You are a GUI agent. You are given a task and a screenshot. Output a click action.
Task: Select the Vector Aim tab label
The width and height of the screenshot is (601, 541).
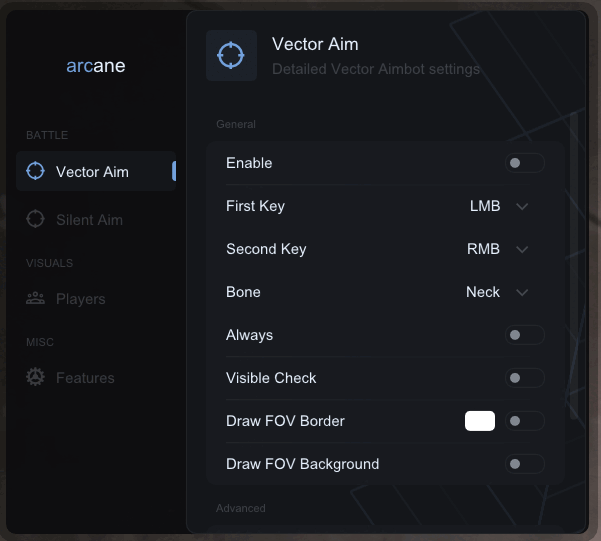(x=92, y=172)
